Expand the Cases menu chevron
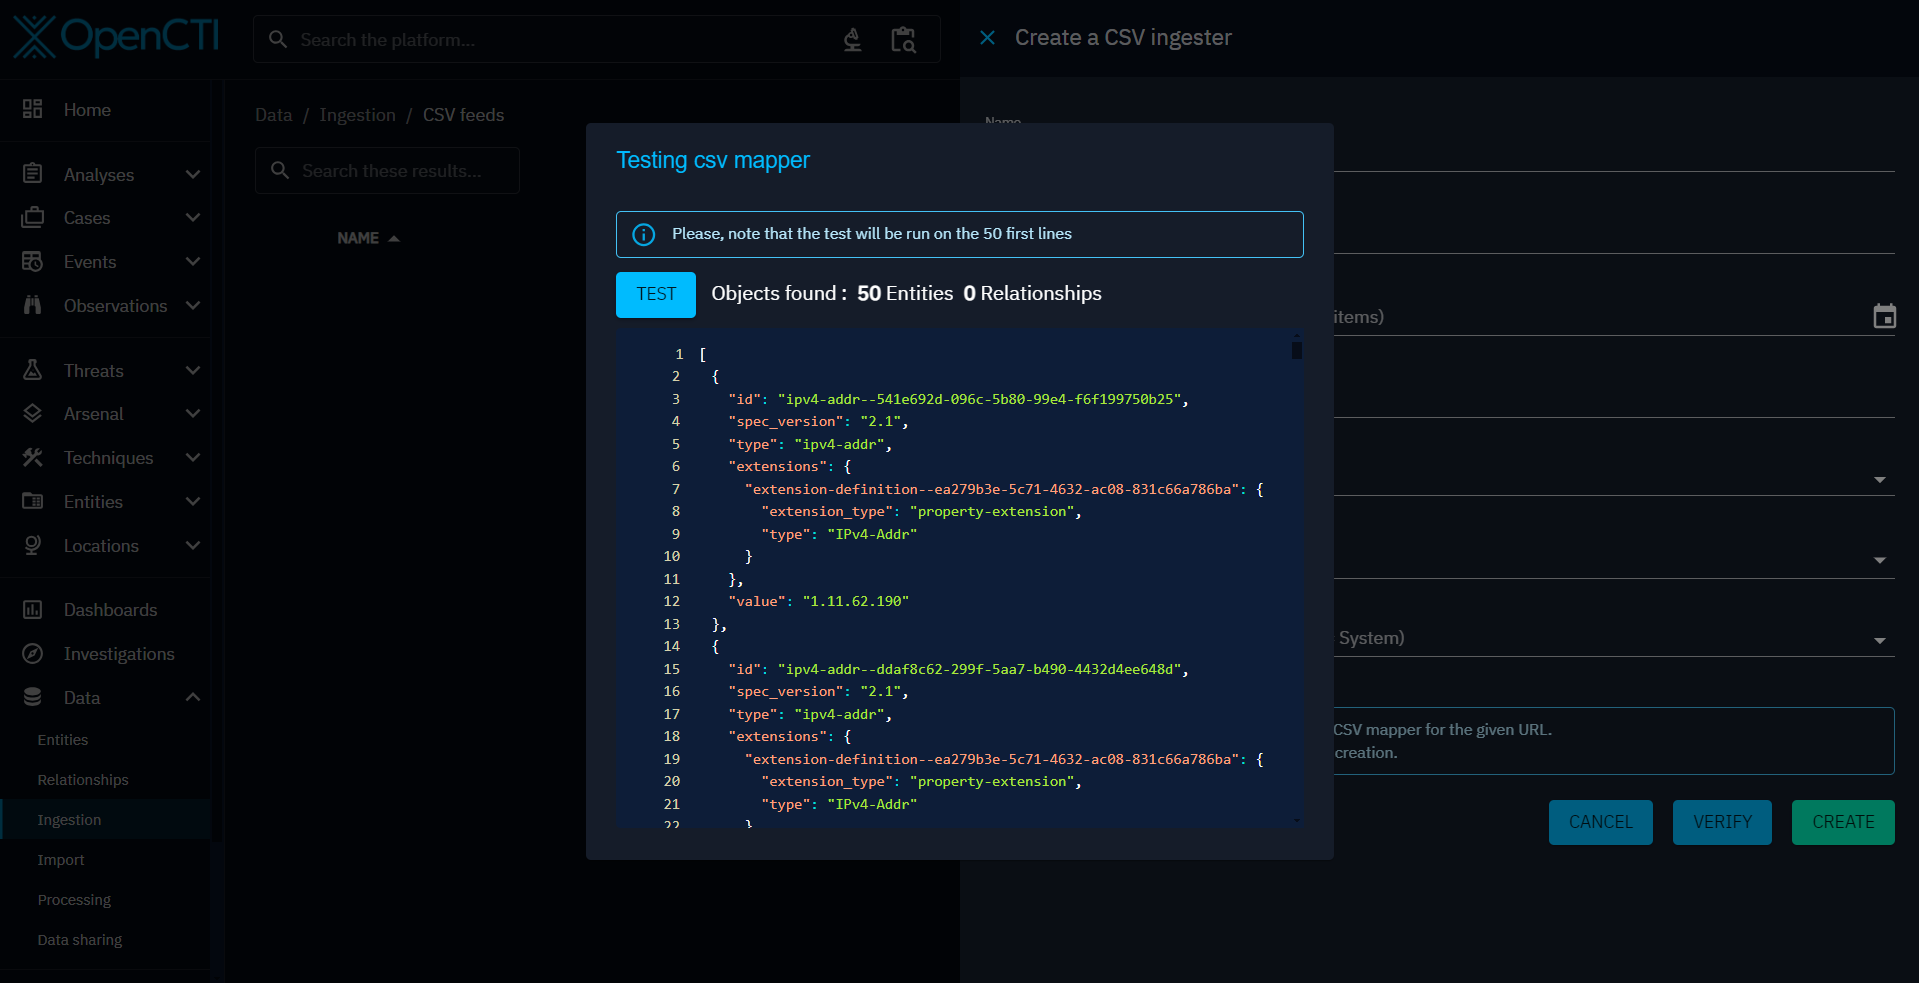 [x=193, y=217]
